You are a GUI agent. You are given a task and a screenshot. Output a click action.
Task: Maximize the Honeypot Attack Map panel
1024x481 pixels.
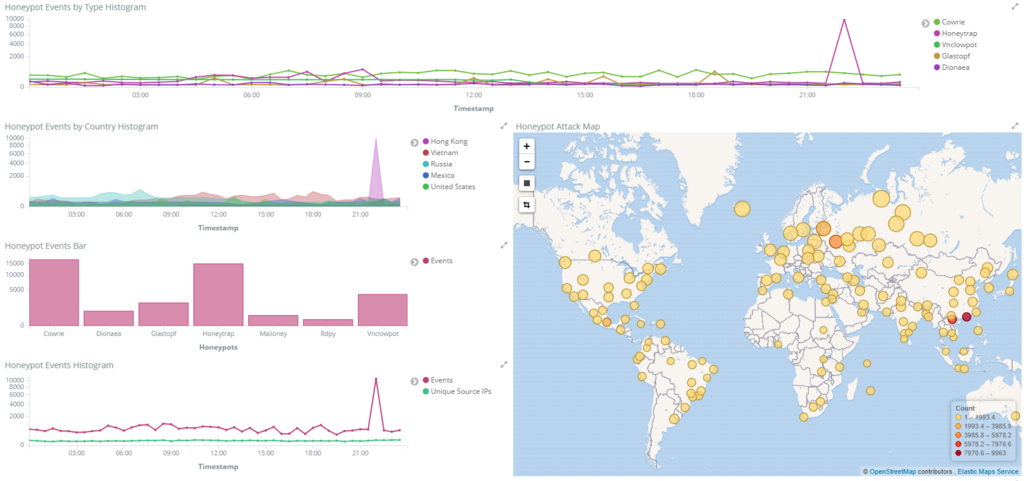point(1014,126)
